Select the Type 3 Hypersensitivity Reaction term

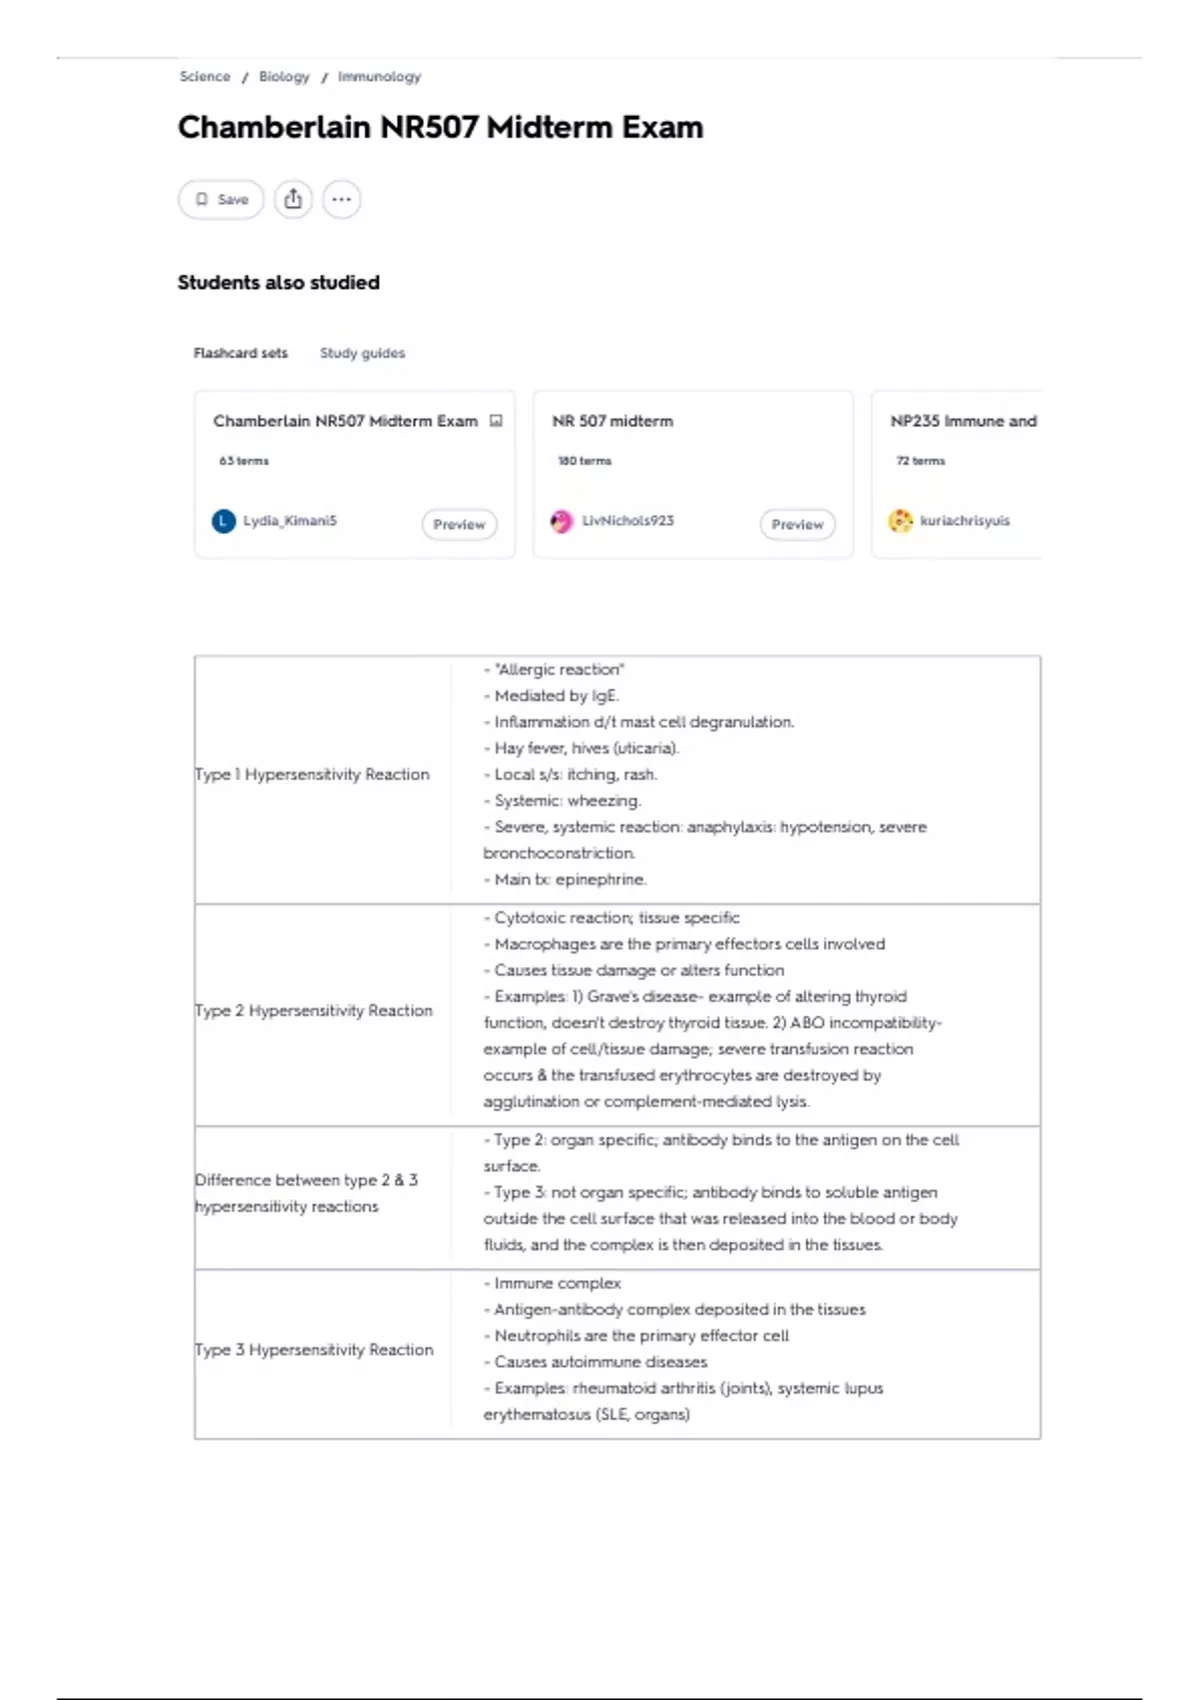pyautogui.click(x=314, y=1350)
